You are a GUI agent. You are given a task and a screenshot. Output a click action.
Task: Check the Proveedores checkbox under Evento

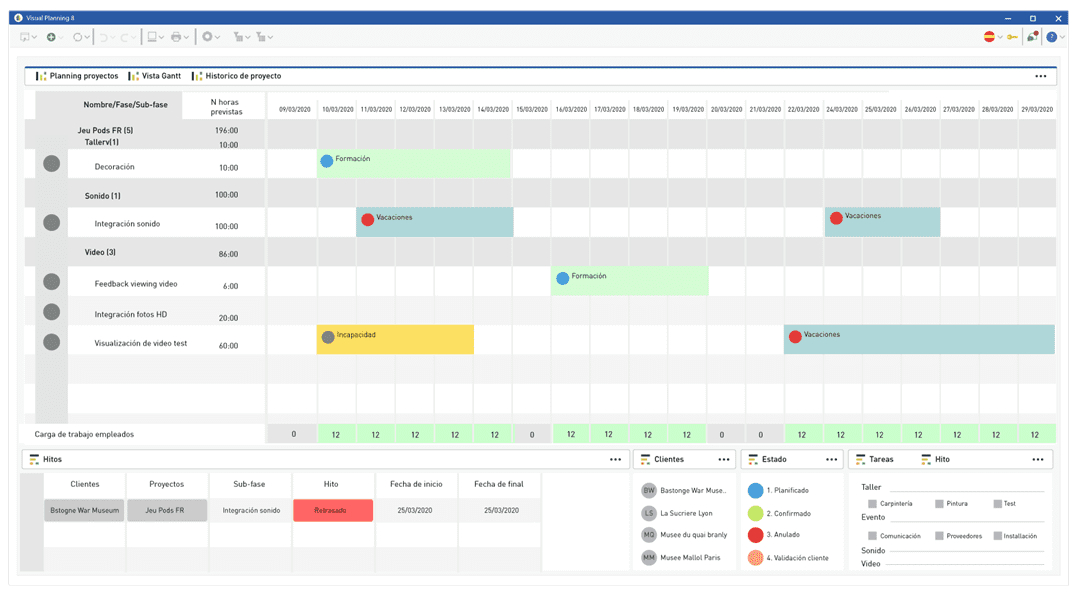coord(939,536)
